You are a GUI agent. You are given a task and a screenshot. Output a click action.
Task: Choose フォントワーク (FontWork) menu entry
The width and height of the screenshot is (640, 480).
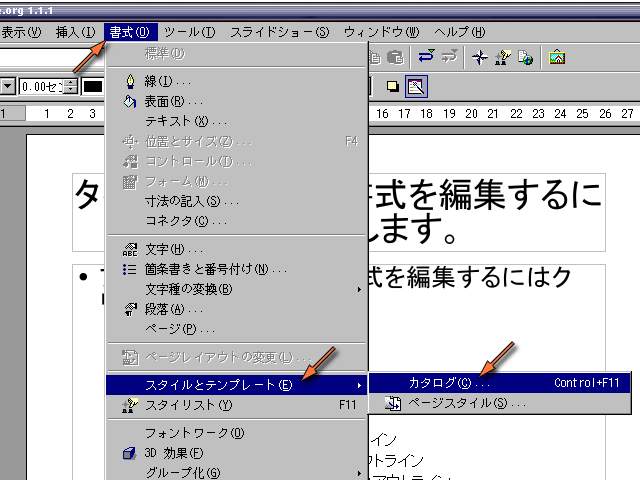click(x=237, y=433)
